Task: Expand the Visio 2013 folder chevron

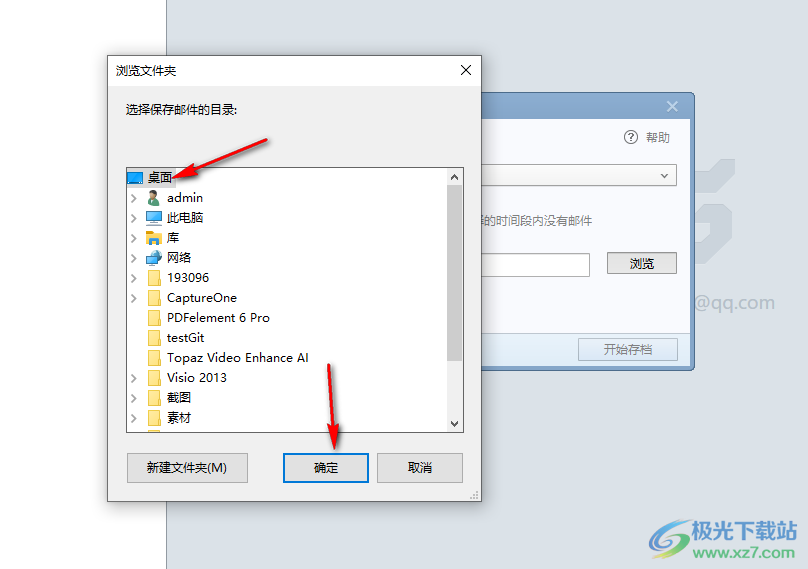Action: tap(134, 378)
